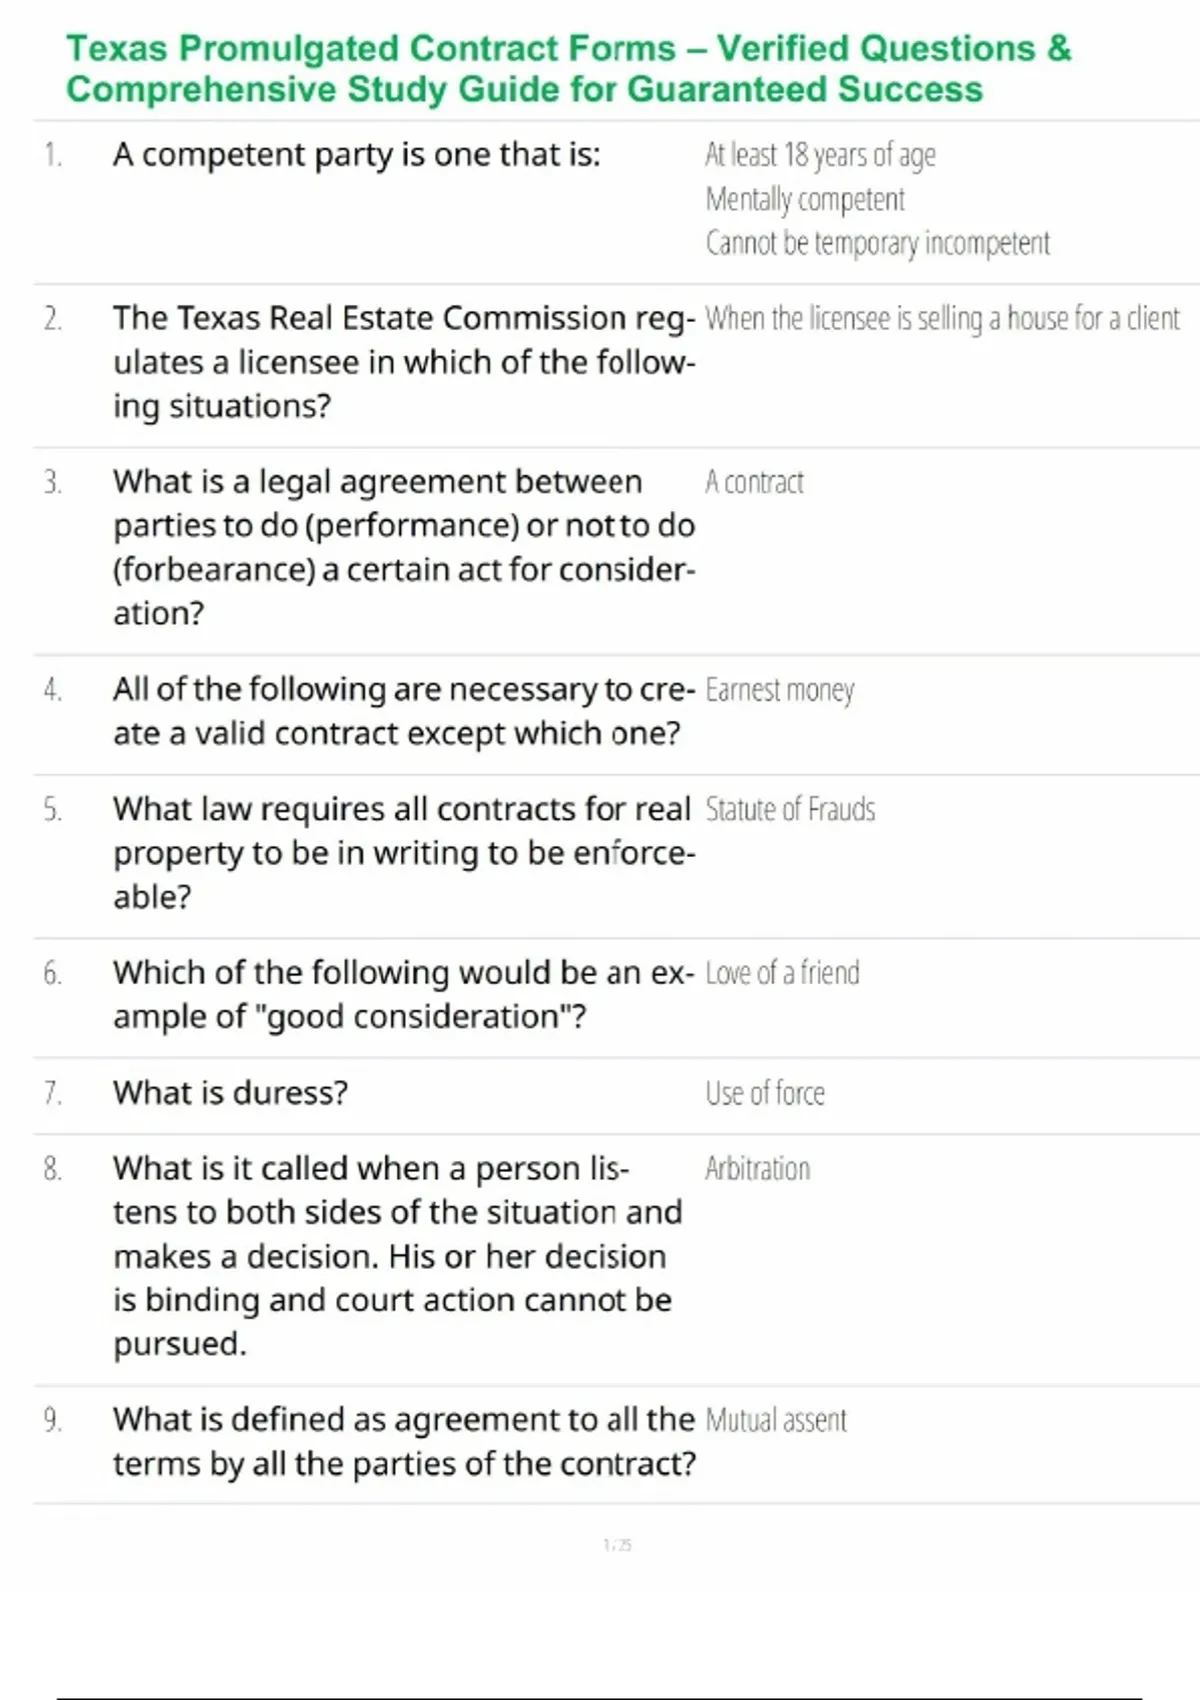Image resolution: width=1200 pixels, height=1700 pixels.
Task: Click the question about "good consideration"
Action: [403, 994]
